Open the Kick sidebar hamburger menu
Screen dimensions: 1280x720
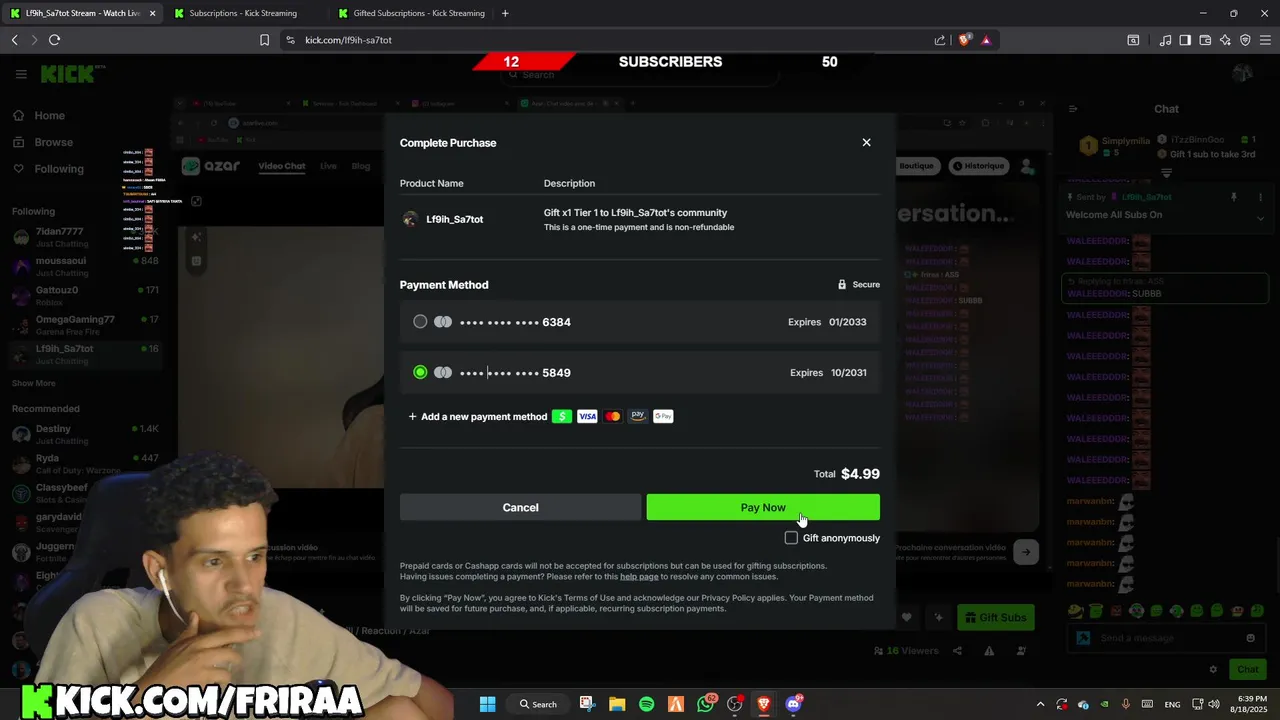pyautogui.click(x=21, y=74)
